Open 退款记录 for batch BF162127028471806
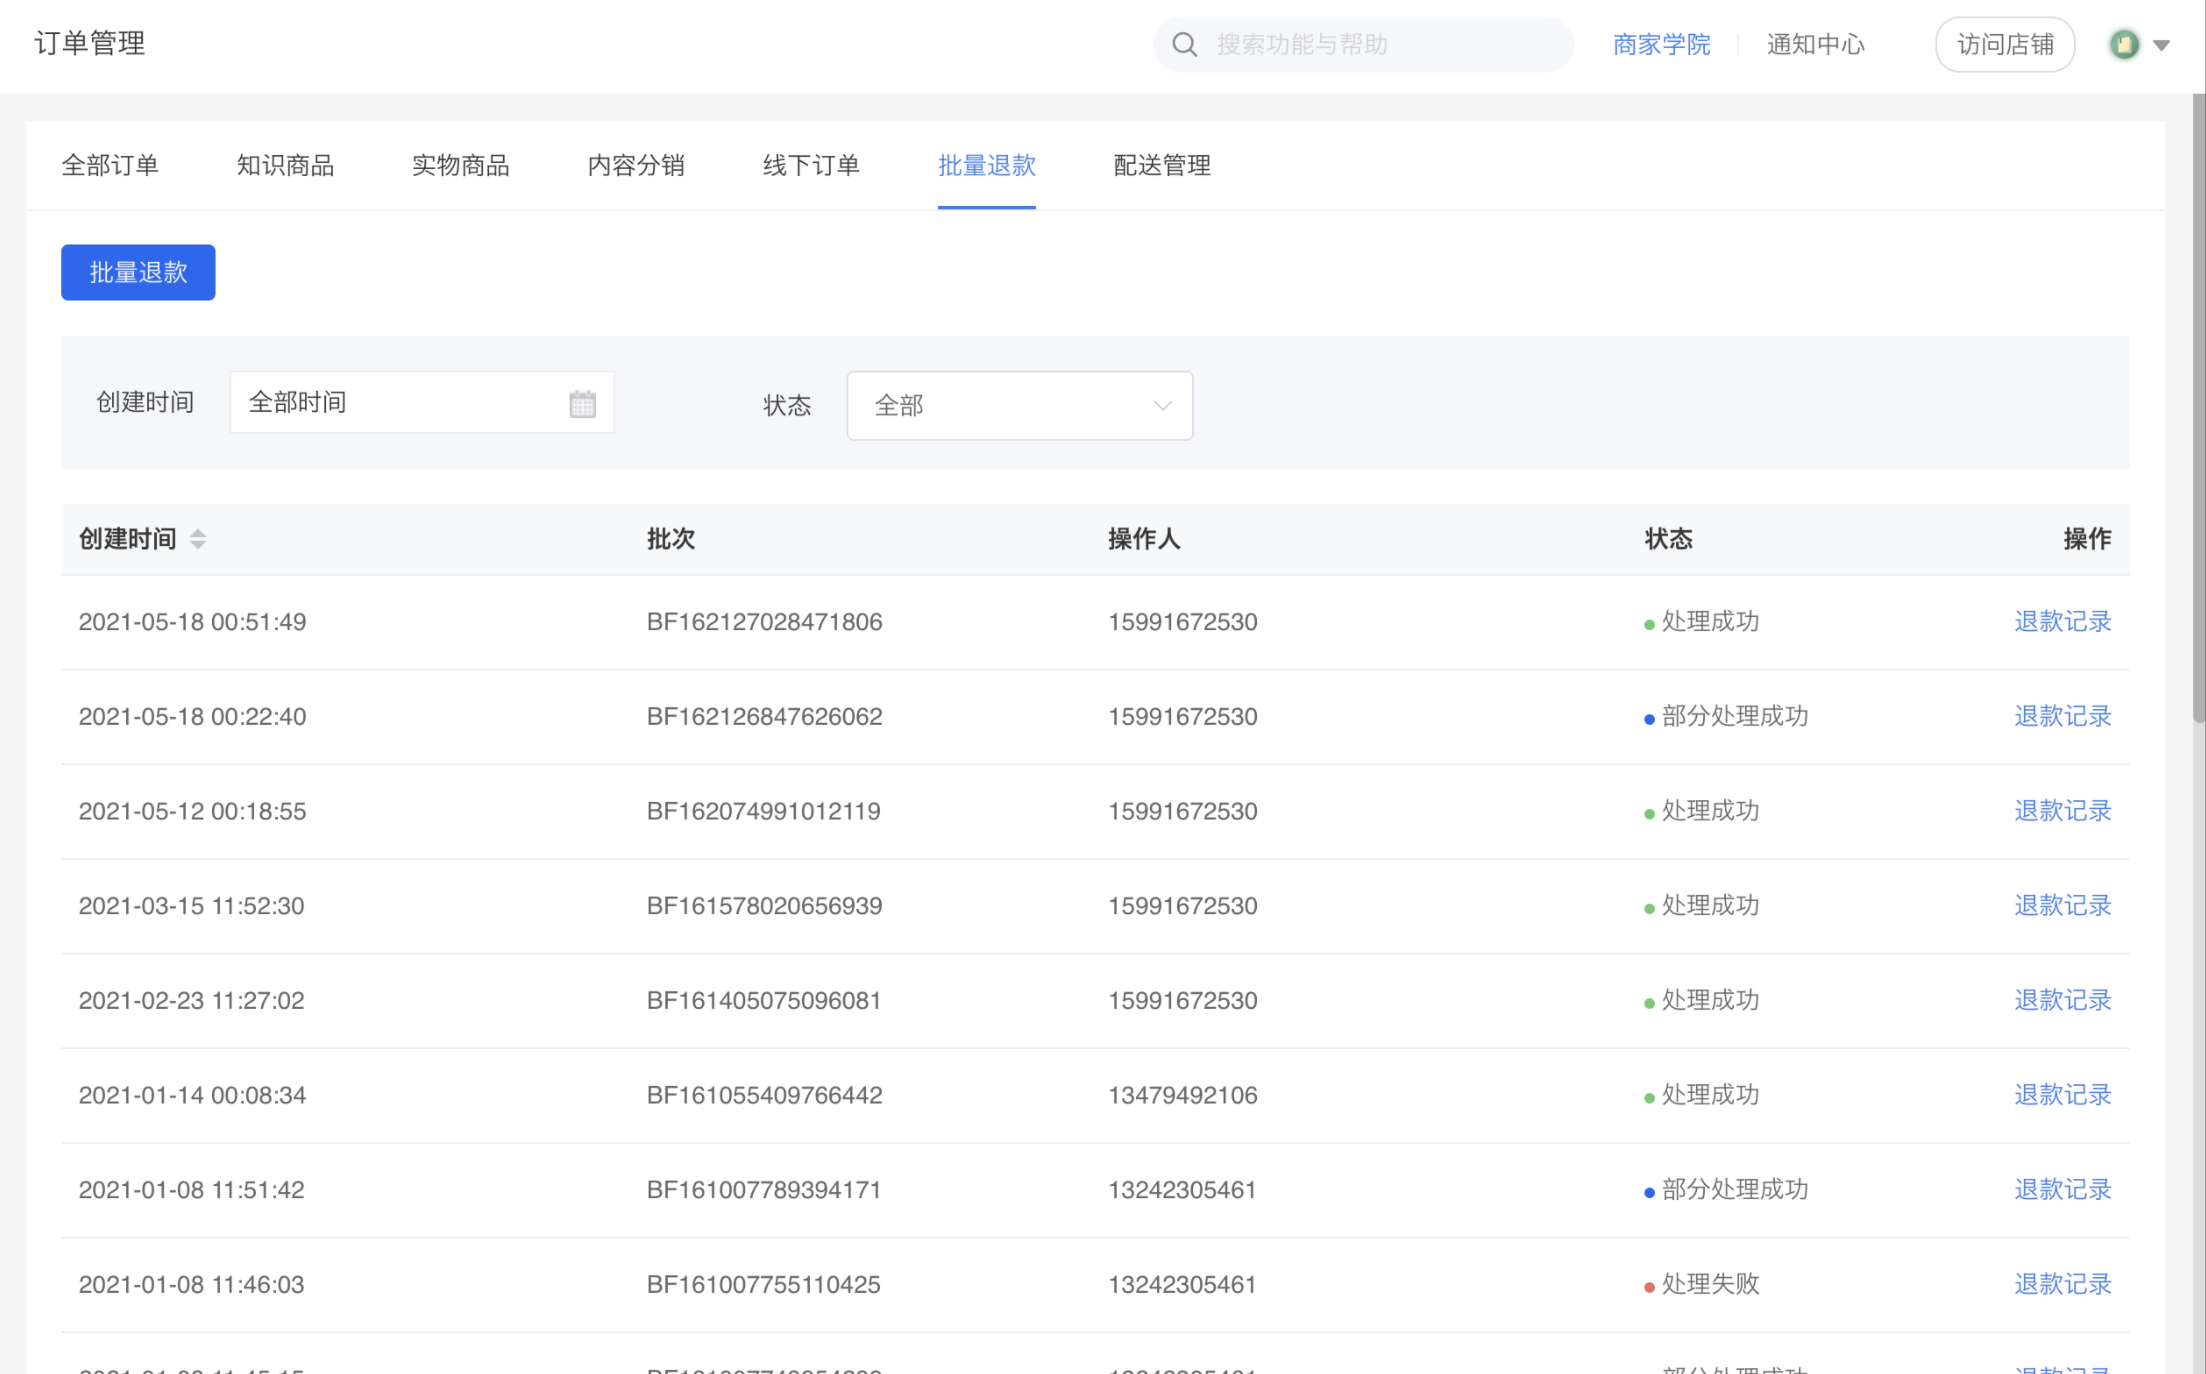Viewport: 2206px width, 1374px height. [2062, 621]
